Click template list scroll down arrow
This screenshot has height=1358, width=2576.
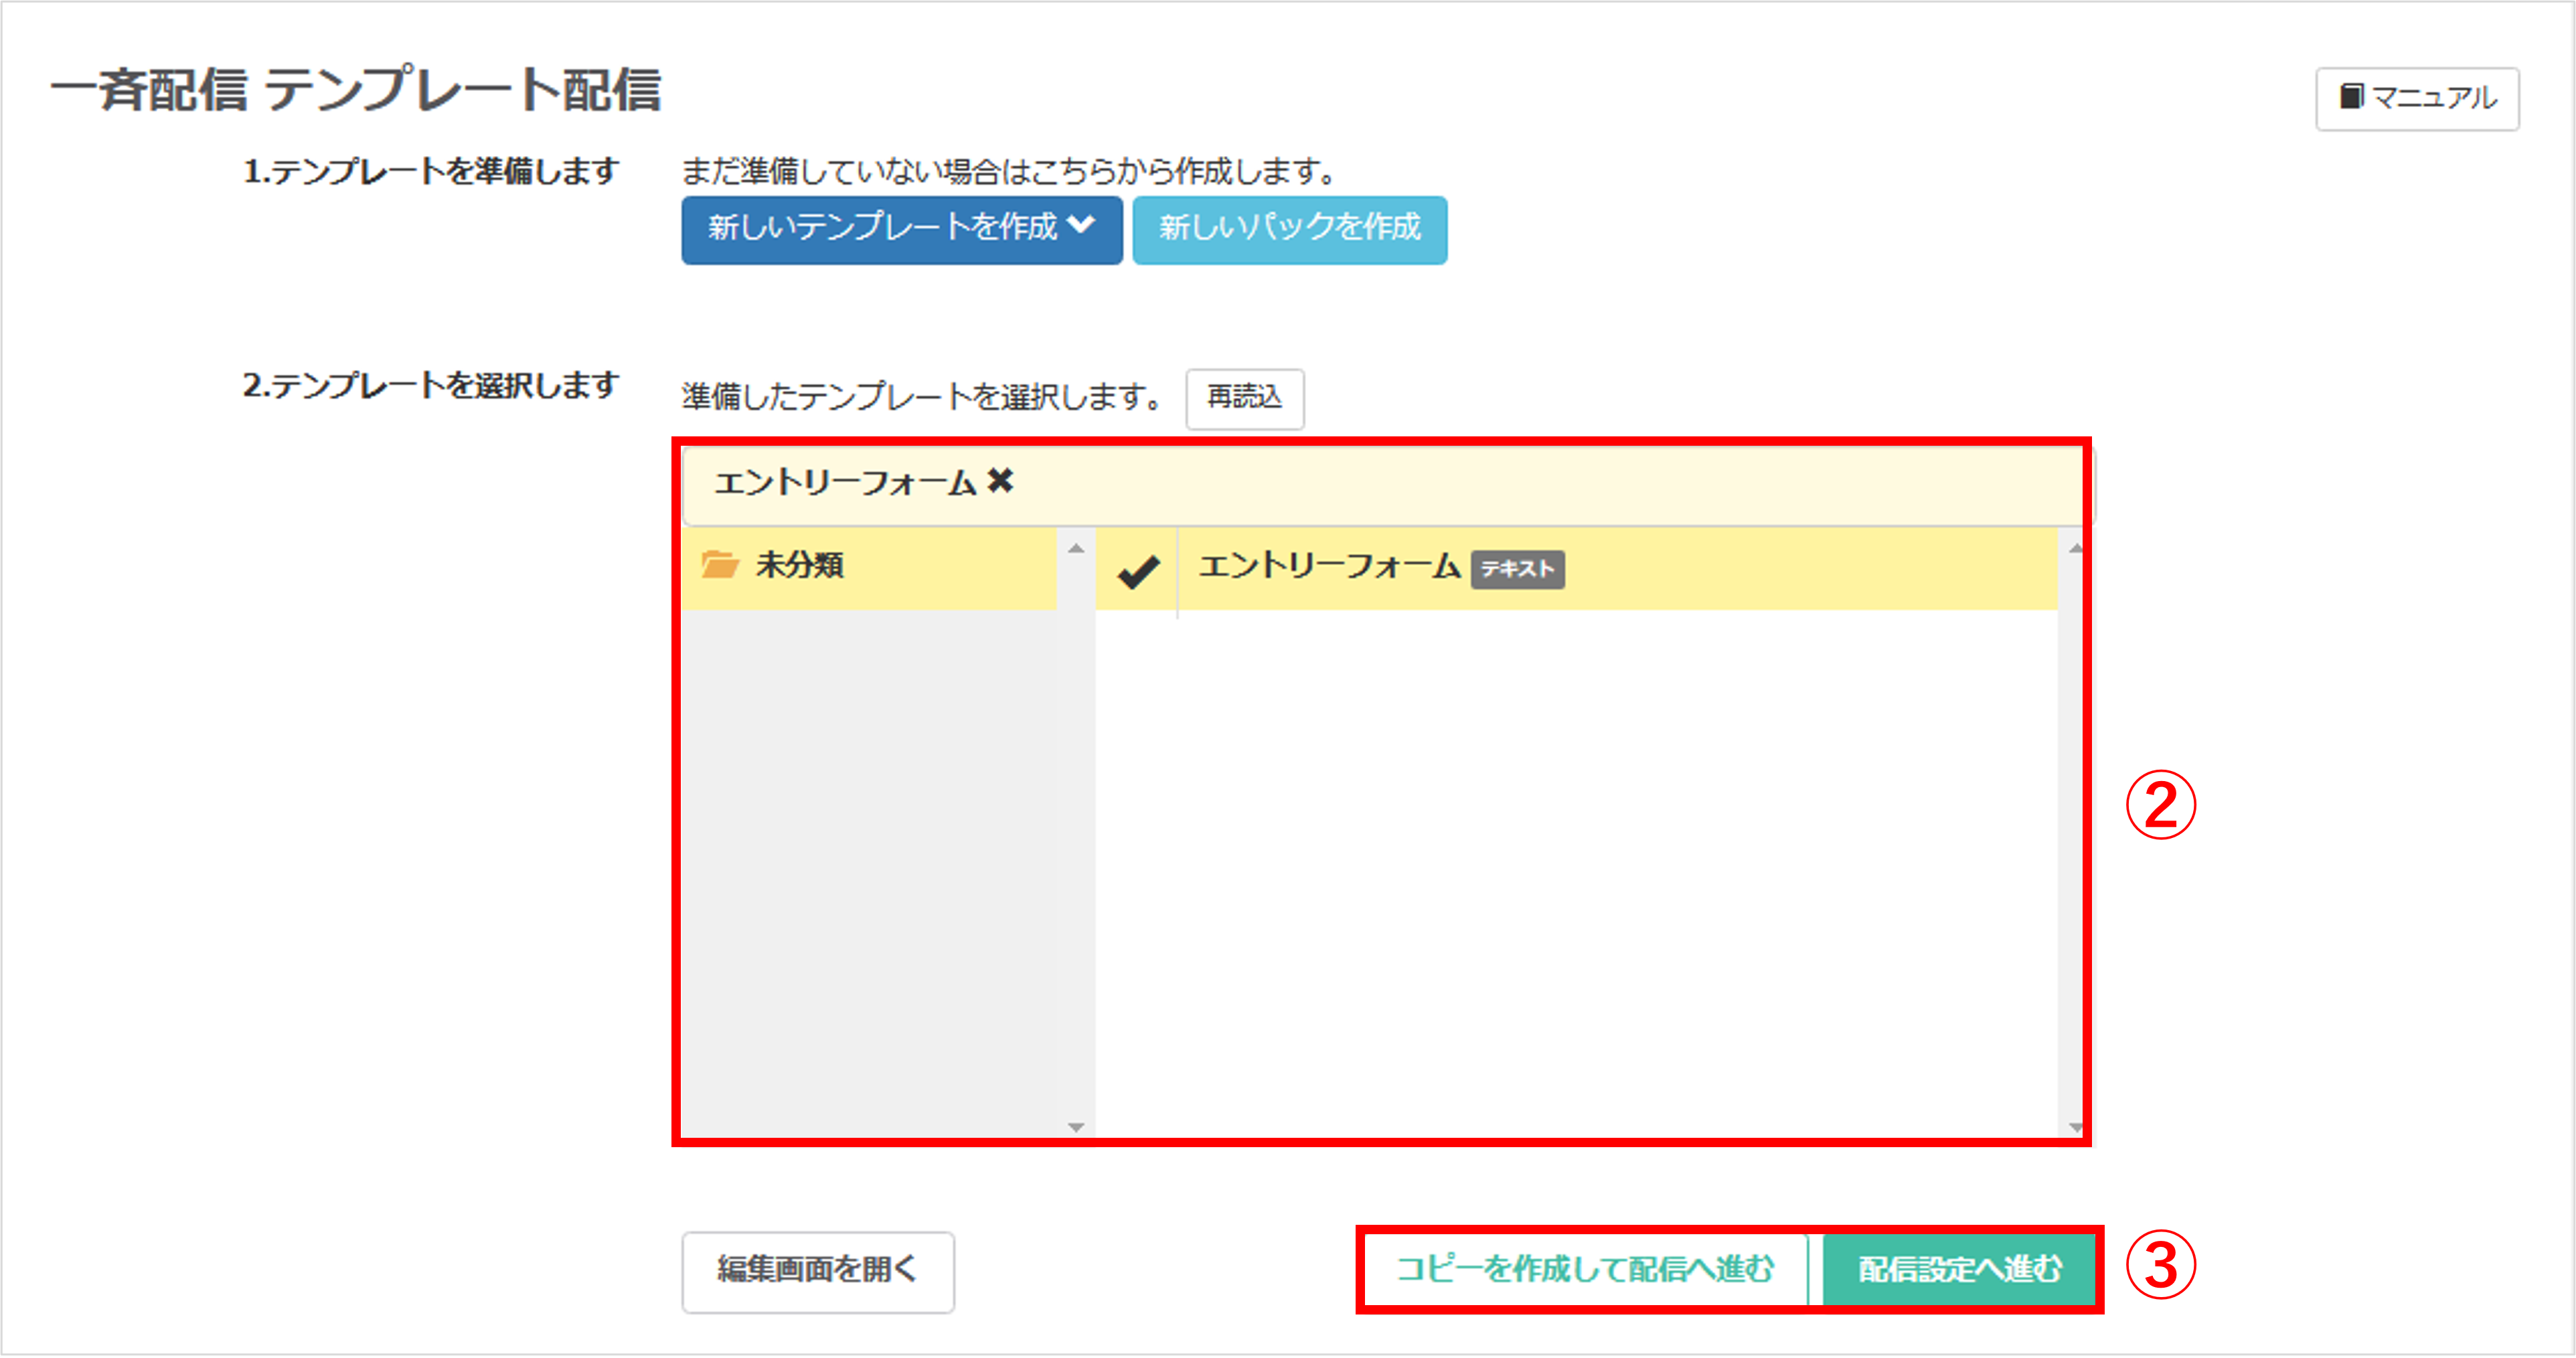pyautogui.click(x=2075, y=1127)
